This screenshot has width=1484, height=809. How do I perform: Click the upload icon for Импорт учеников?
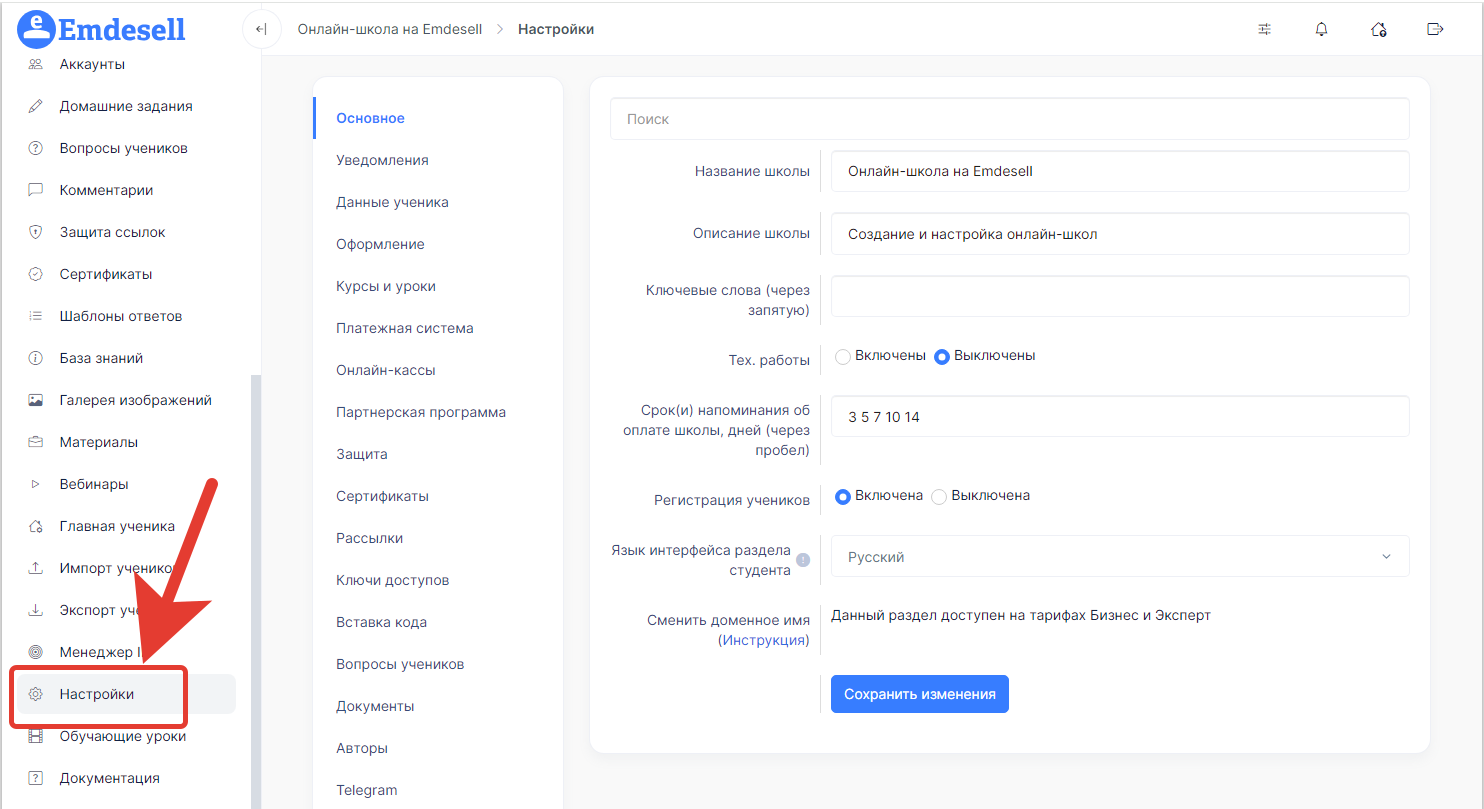[x=36, y=568]
